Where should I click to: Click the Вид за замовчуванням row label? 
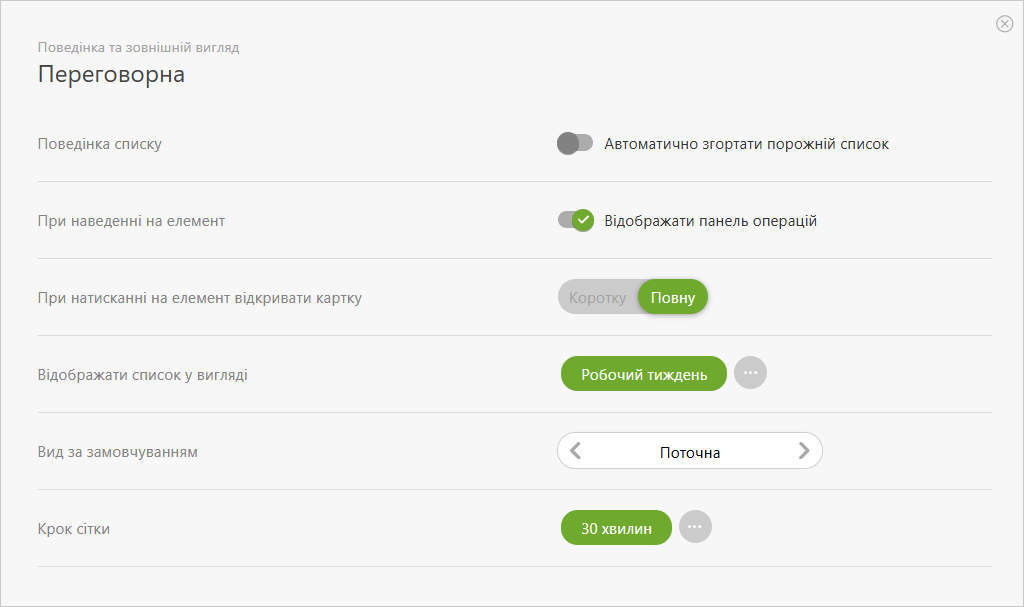coord(118,452)
